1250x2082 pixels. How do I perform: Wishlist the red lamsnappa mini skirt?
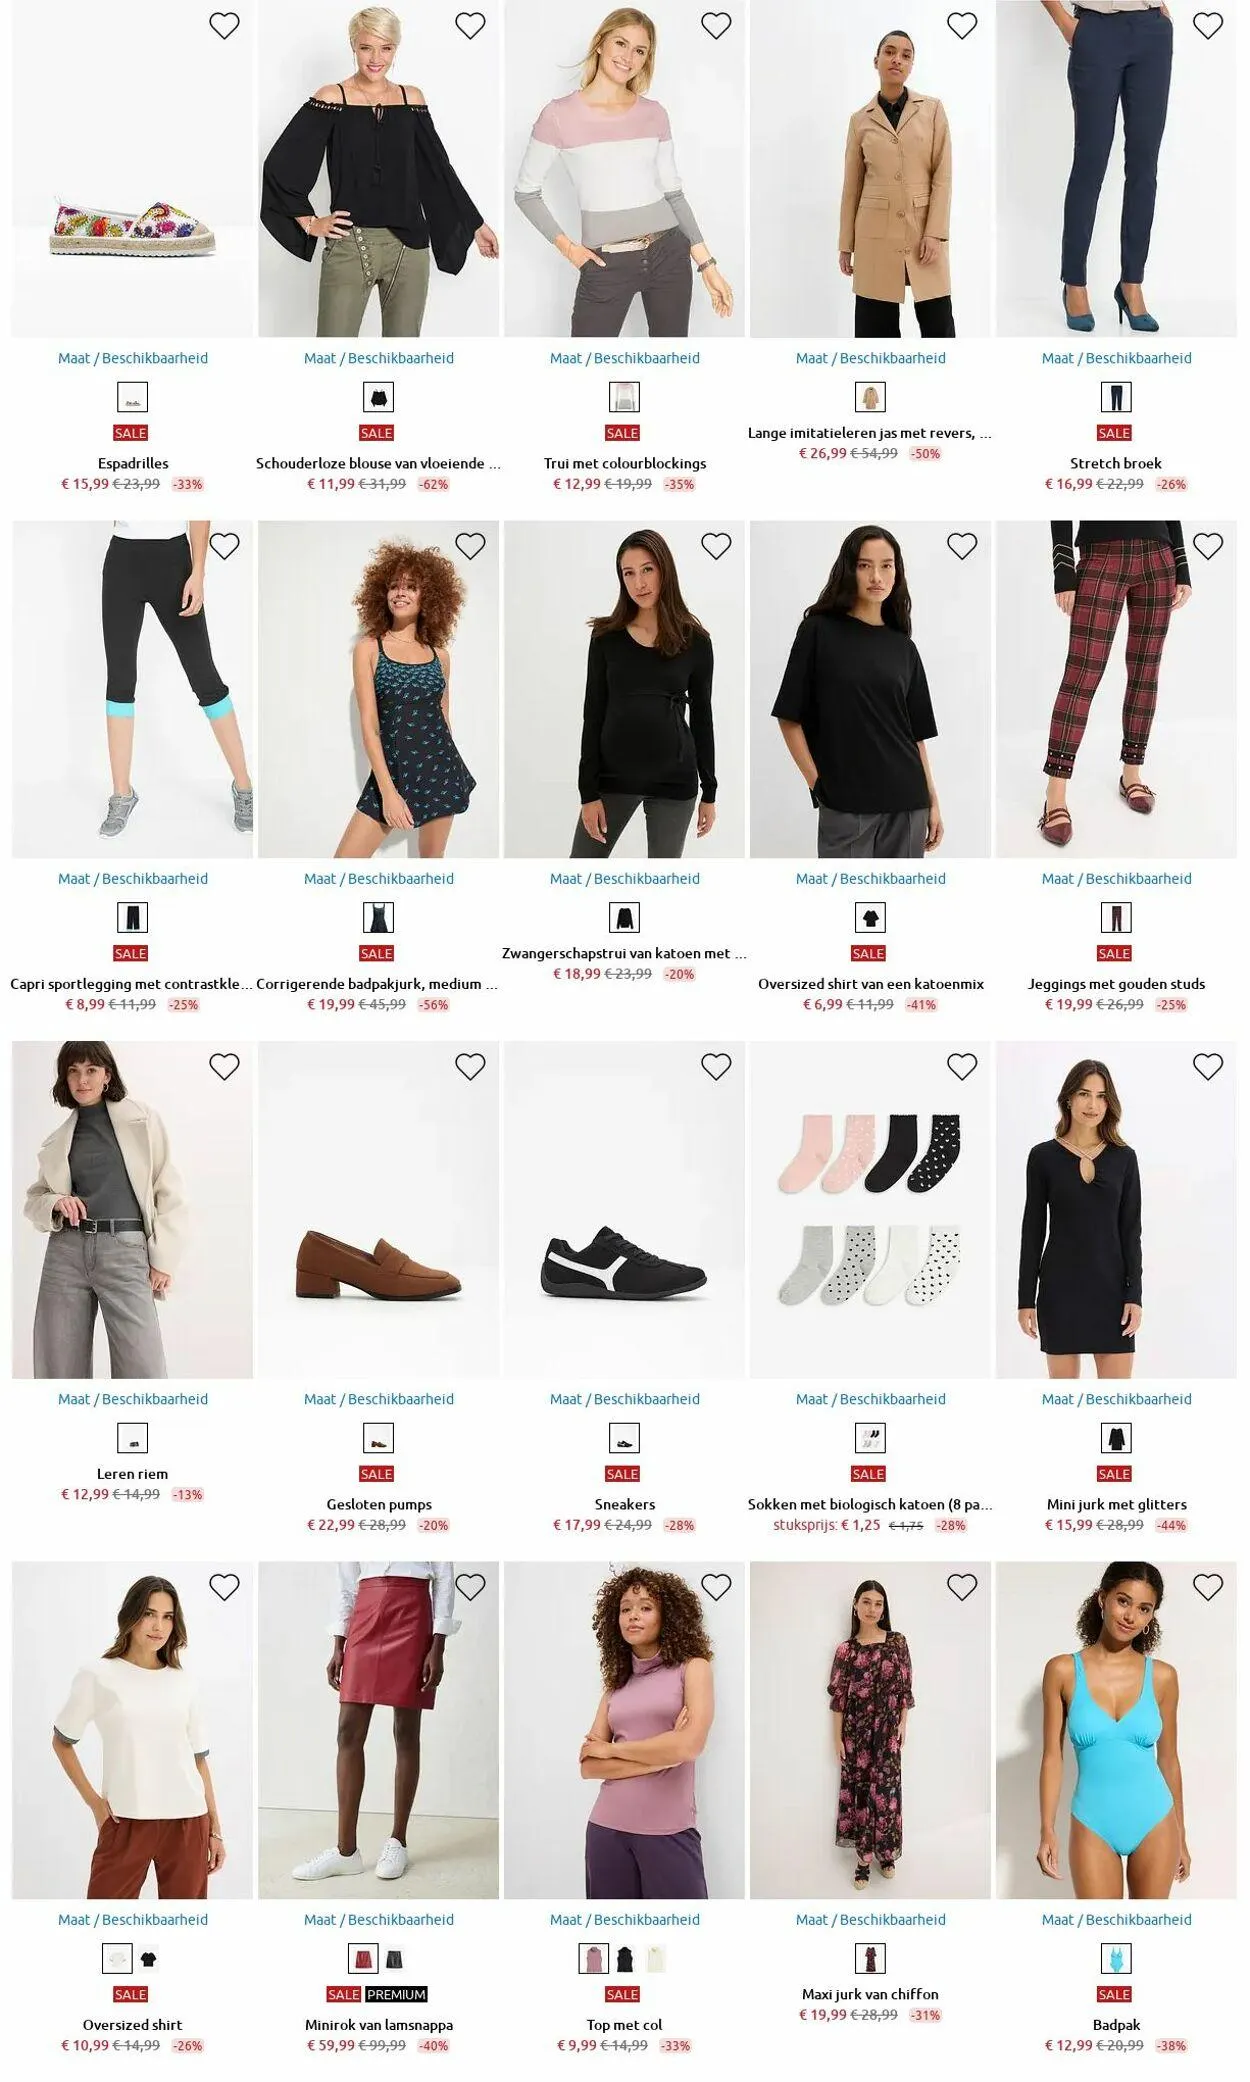point(470,1587)
